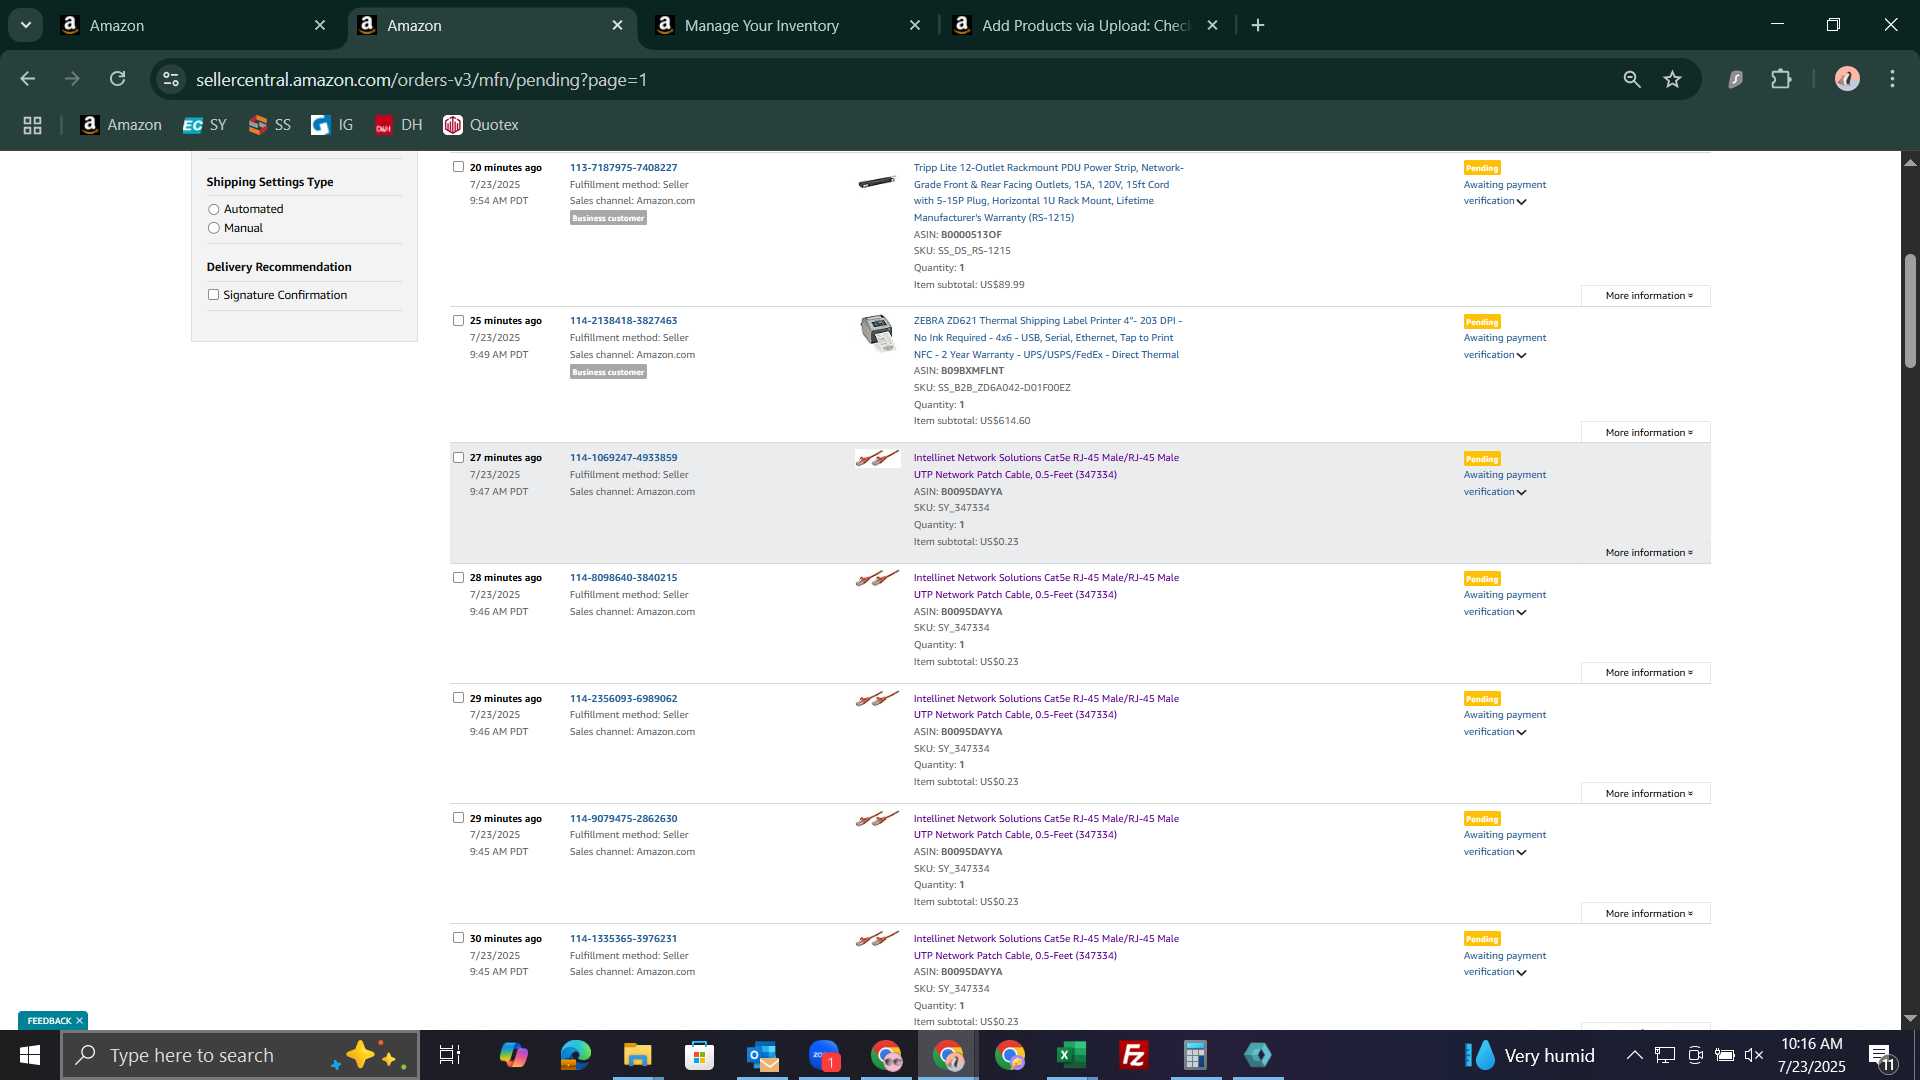Open the Chrome three-dot menu
The width and height of the screenshot is (1920, 1080).
point(1893,79)
